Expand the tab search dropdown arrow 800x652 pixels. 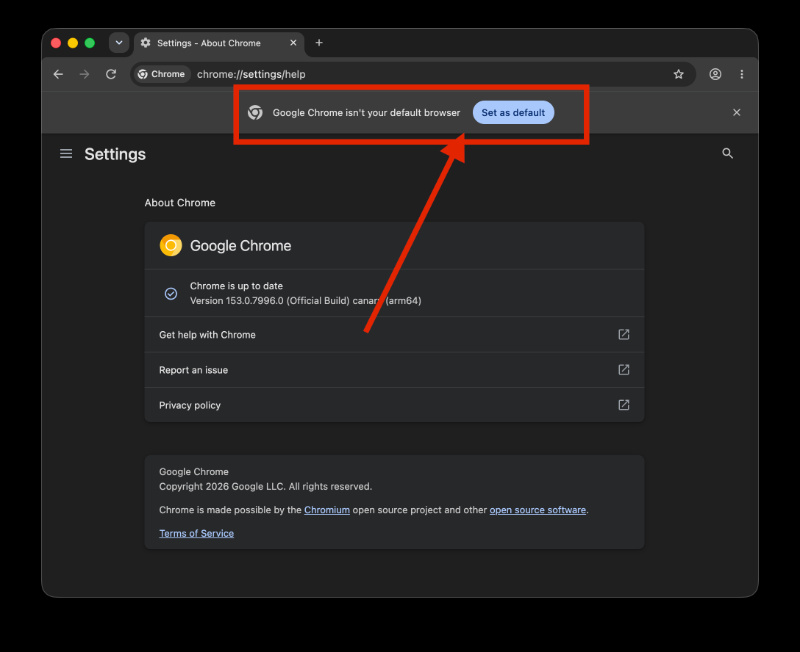(x=119, y=43)
